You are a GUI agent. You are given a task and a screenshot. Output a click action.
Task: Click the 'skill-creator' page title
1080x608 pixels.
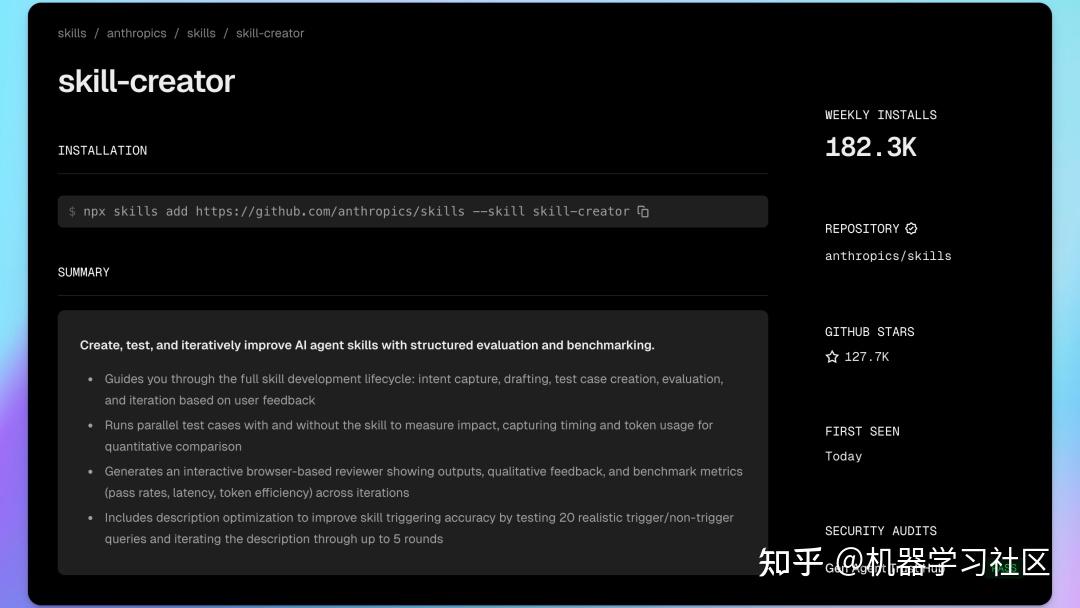tap(146, 81)
